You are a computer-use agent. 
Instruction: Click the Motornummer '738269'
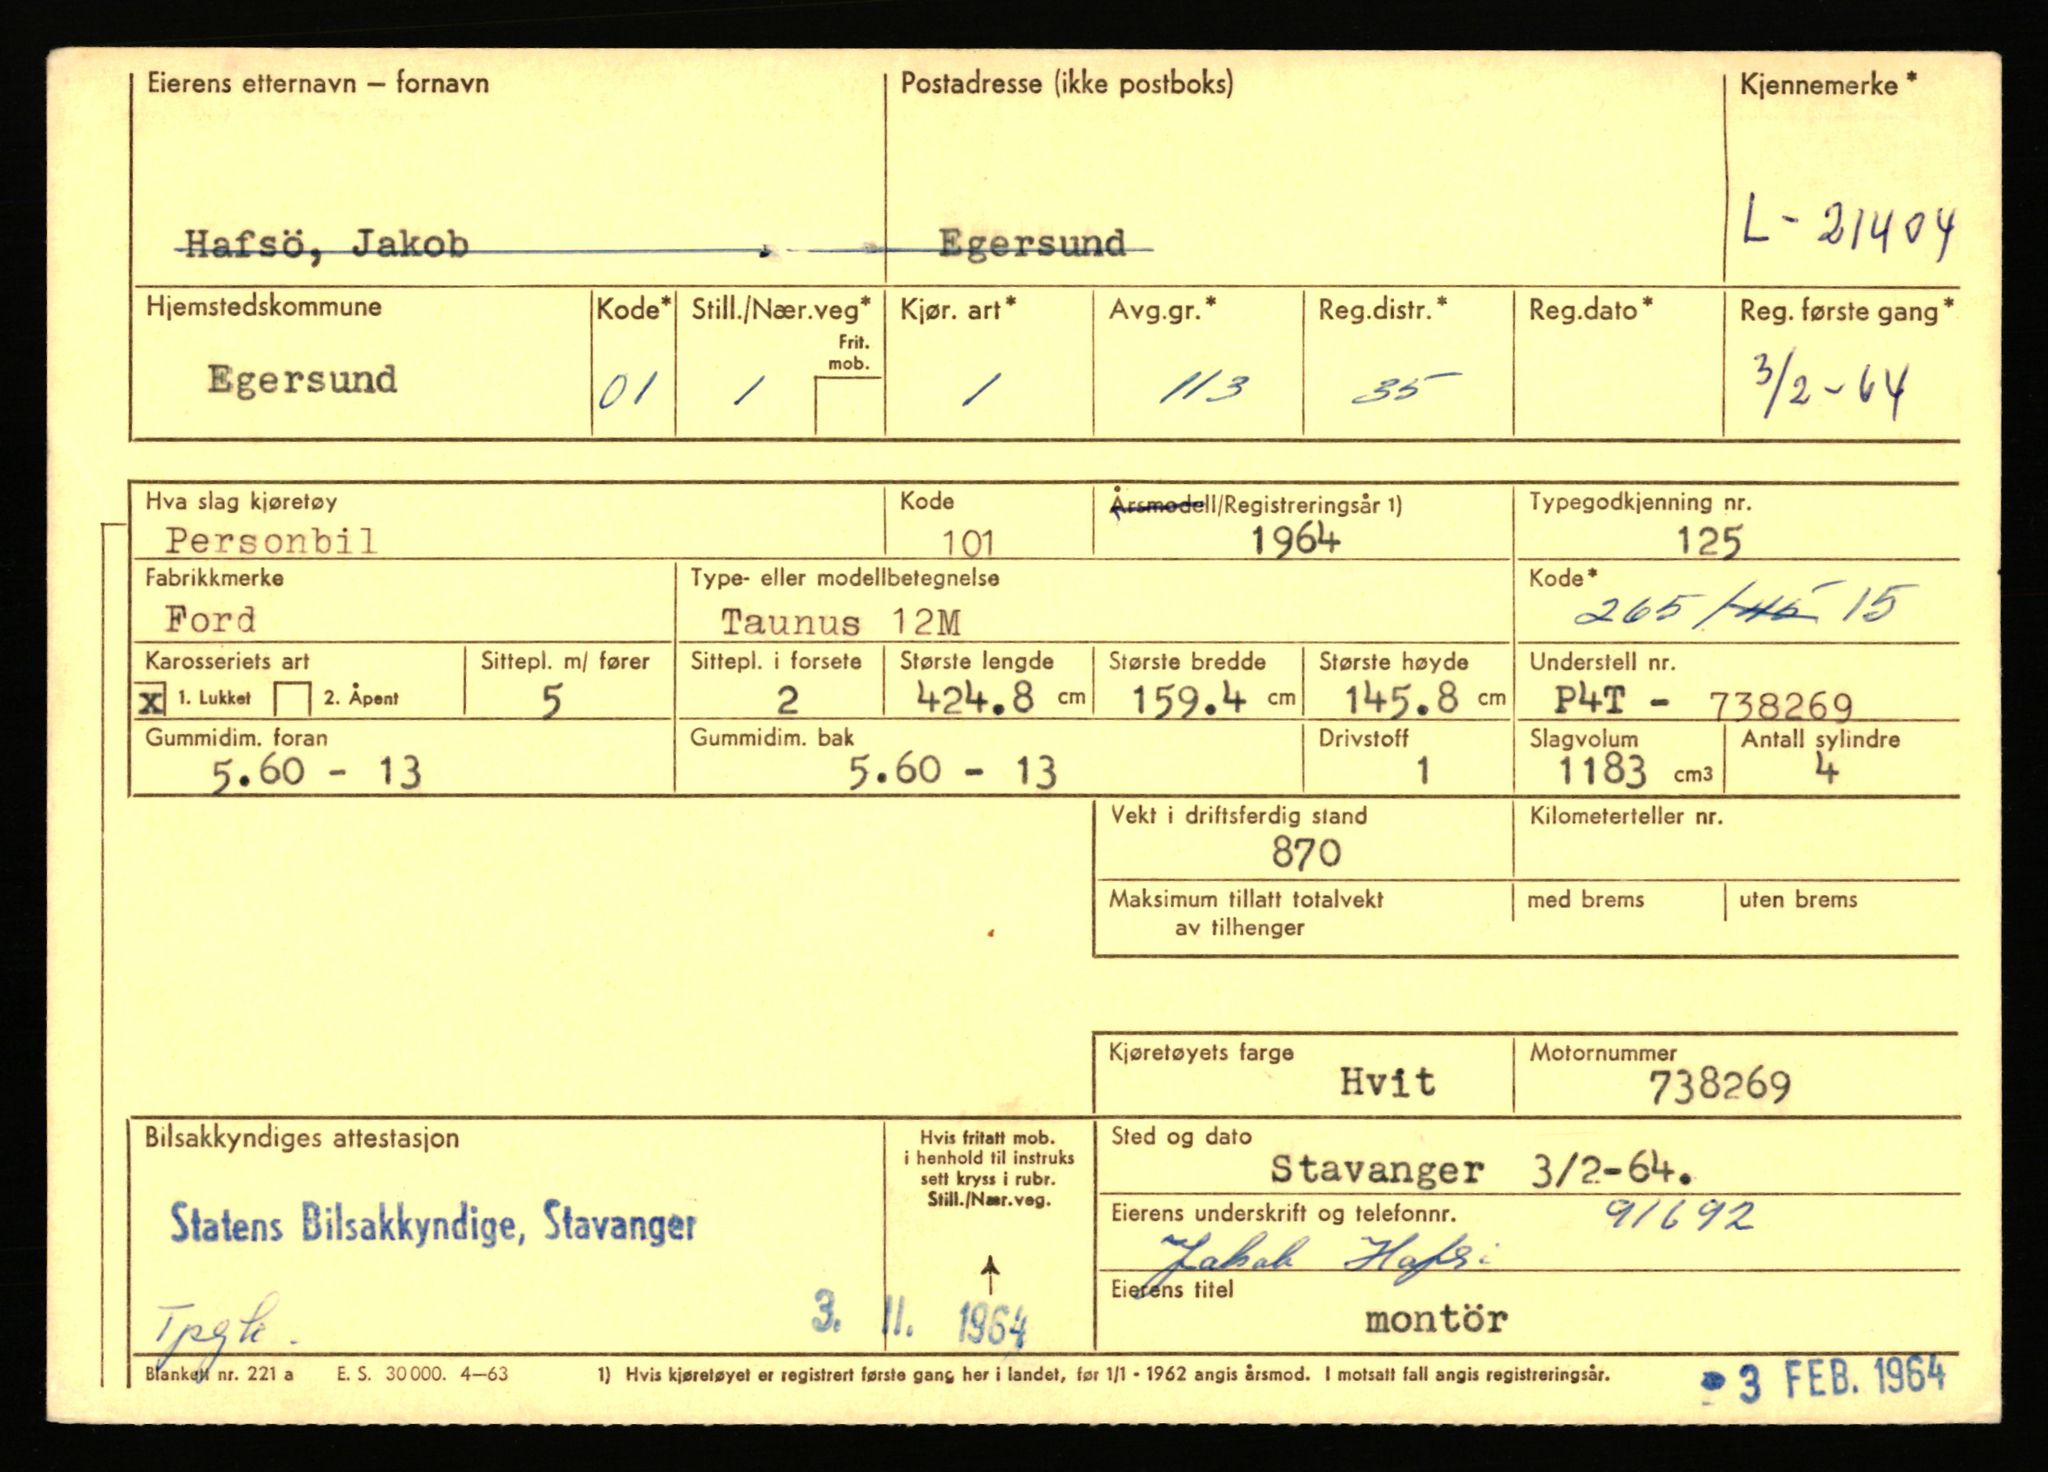pos(1720,1087)
